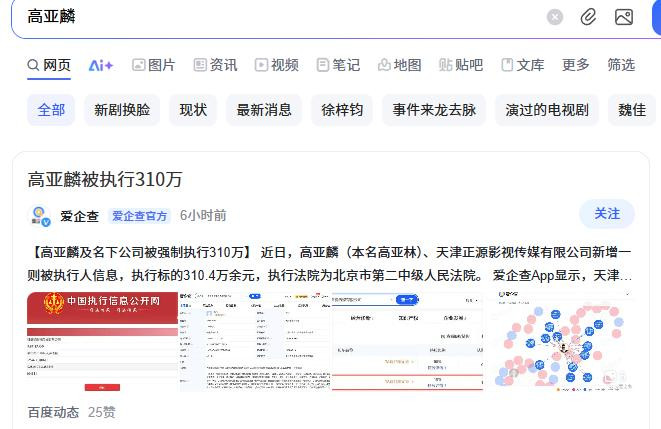Choose the 魏佳 suggestion chip
The image size is (661, 429).
pos(632,110)
